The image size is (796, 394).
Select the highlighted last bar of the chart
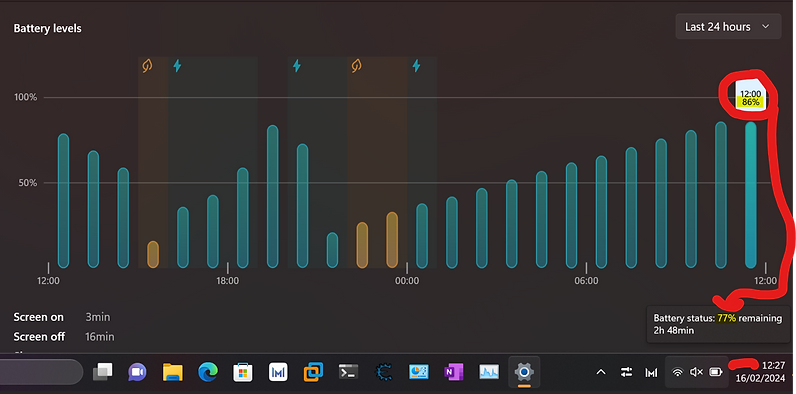(750, 195)
